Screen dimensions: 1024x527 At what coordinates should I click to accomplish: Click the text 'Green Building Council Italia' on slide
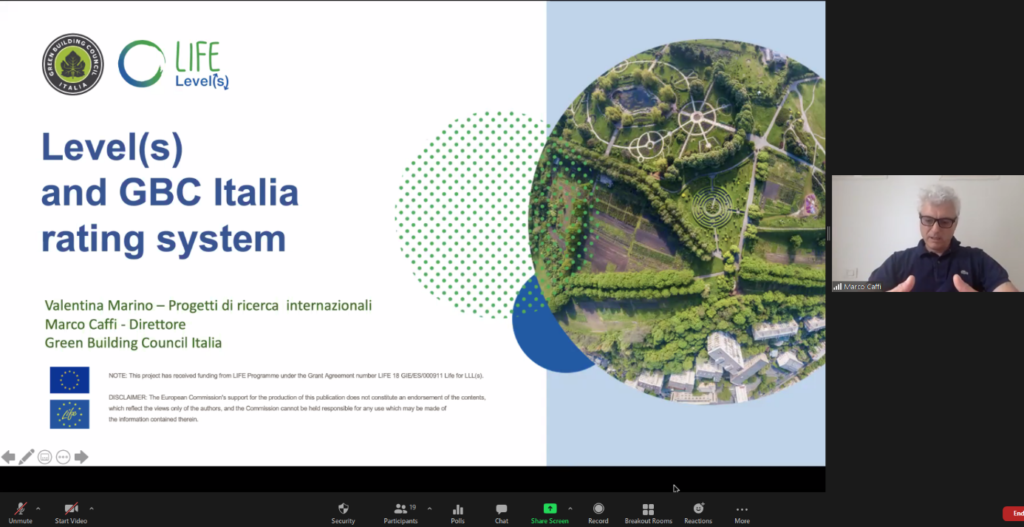(133, 342)
